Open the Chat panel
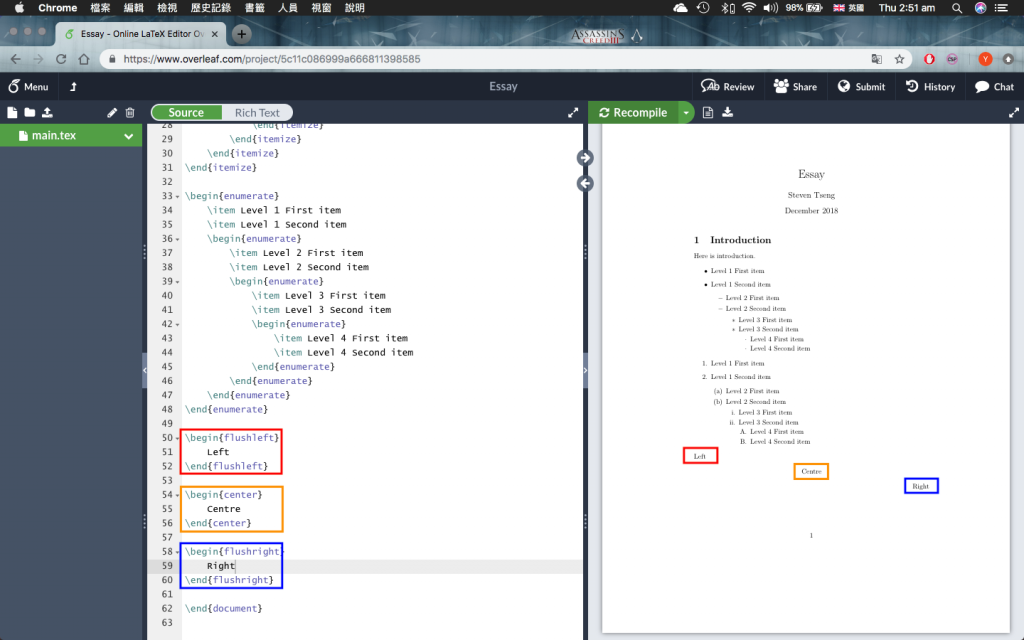Image resolution: width=1024 pixels, height=640 pixels. click(994, 86)
